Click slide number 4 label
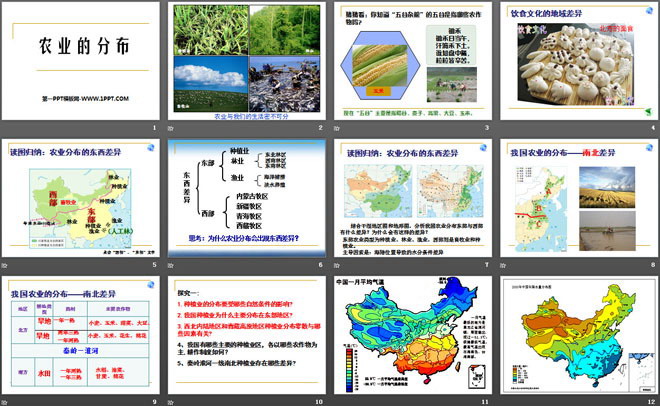Image resolution: width=660 pixels, height=406 pixels. 654,127
